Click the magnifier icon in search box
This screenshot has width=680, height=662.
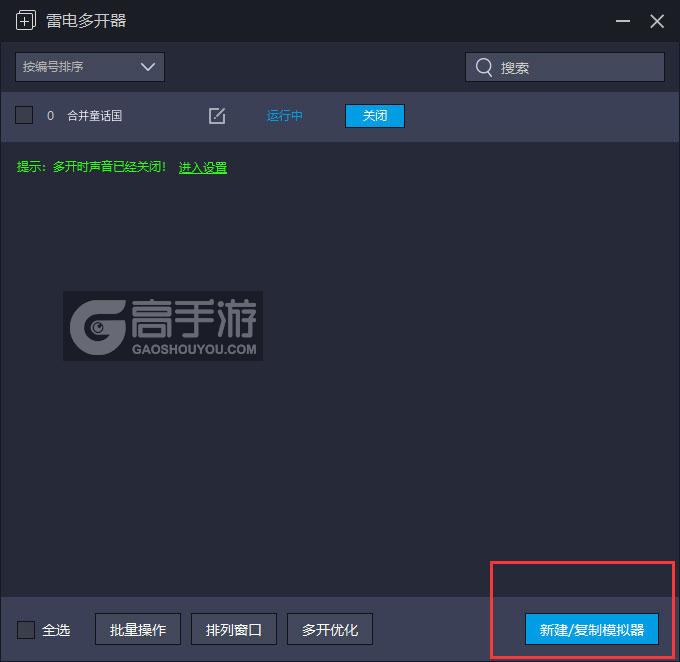point(484,67)
